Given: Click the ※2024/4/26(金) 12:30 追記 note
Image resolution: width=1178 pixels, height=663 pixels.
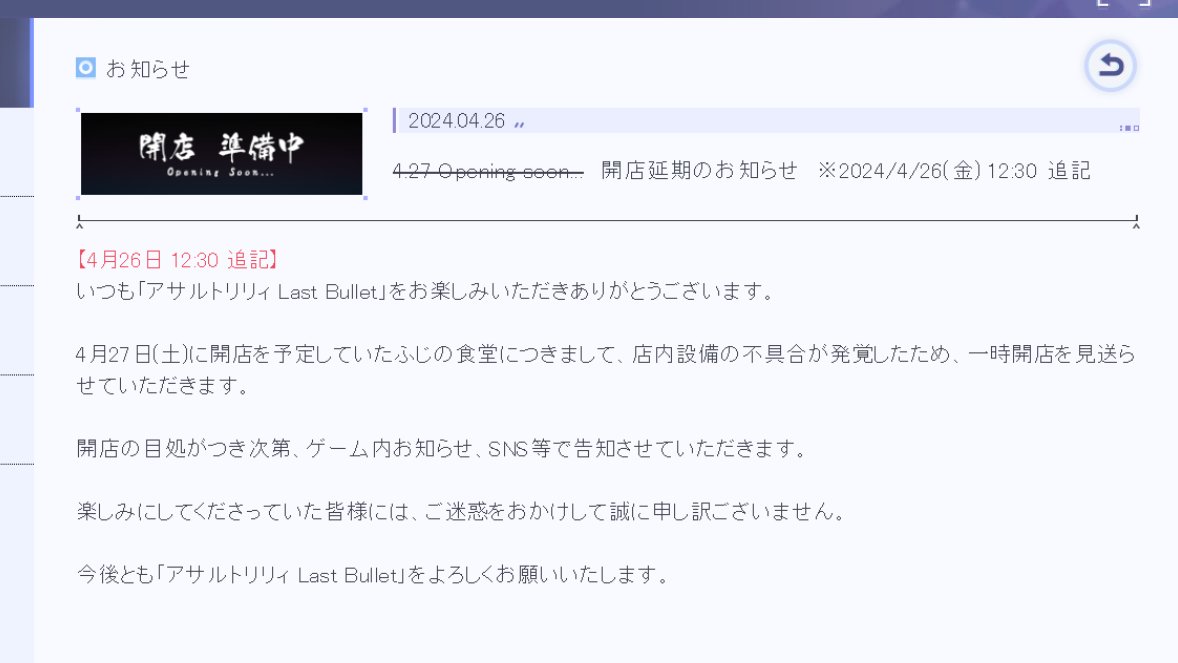Looking at the screenshot, I should coord(954,171).
